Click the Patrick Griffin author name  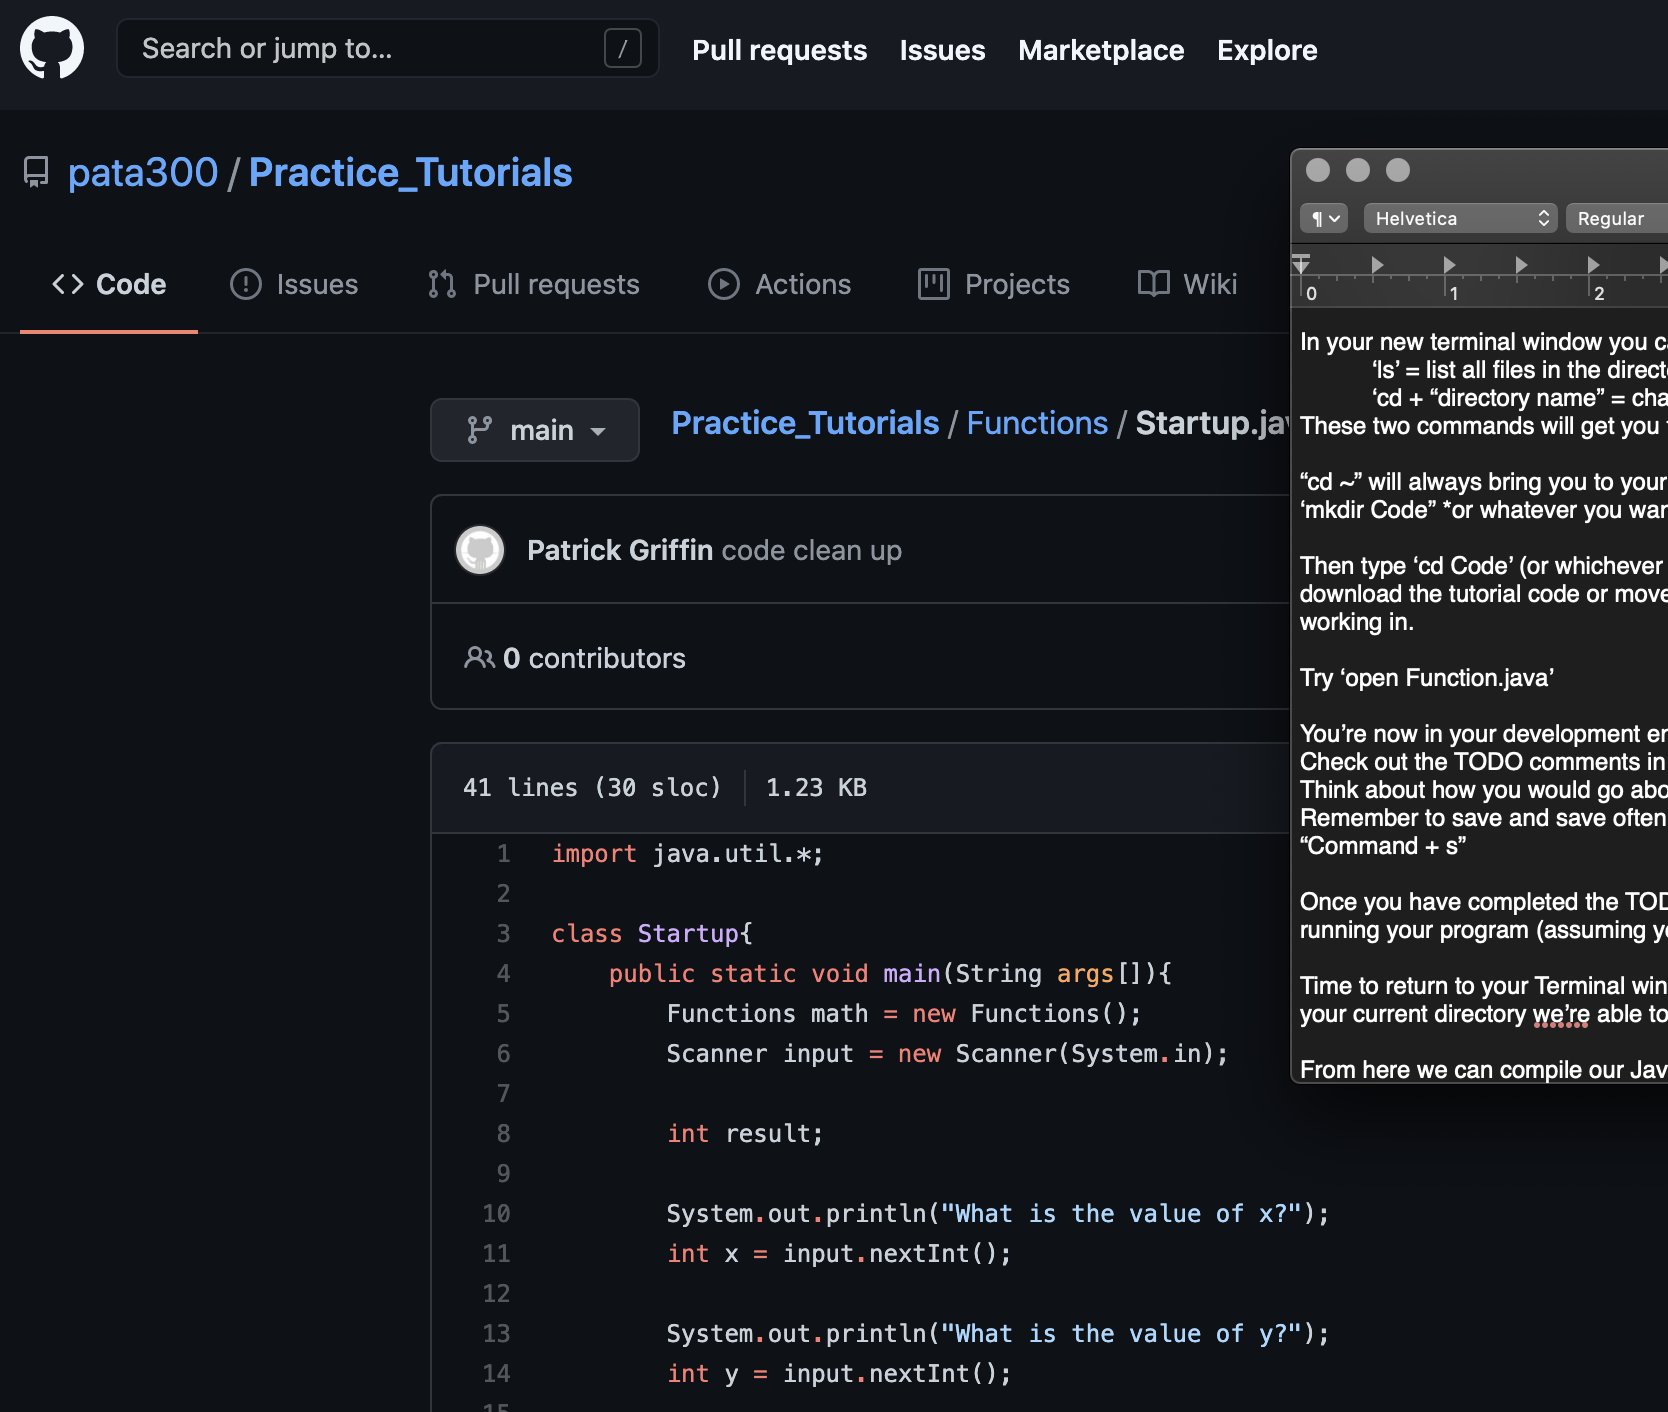pyautogui.click(x=620, y=550)
